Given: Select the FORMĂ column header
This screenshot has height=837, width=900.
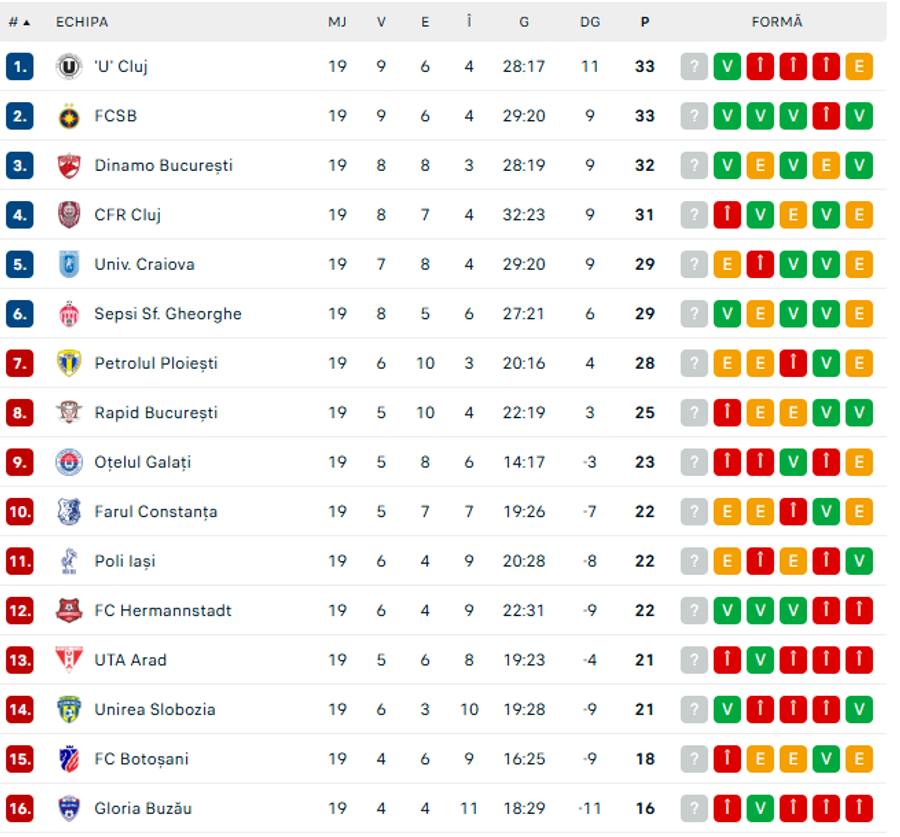Looking at the screenshot, I should 777,22.
